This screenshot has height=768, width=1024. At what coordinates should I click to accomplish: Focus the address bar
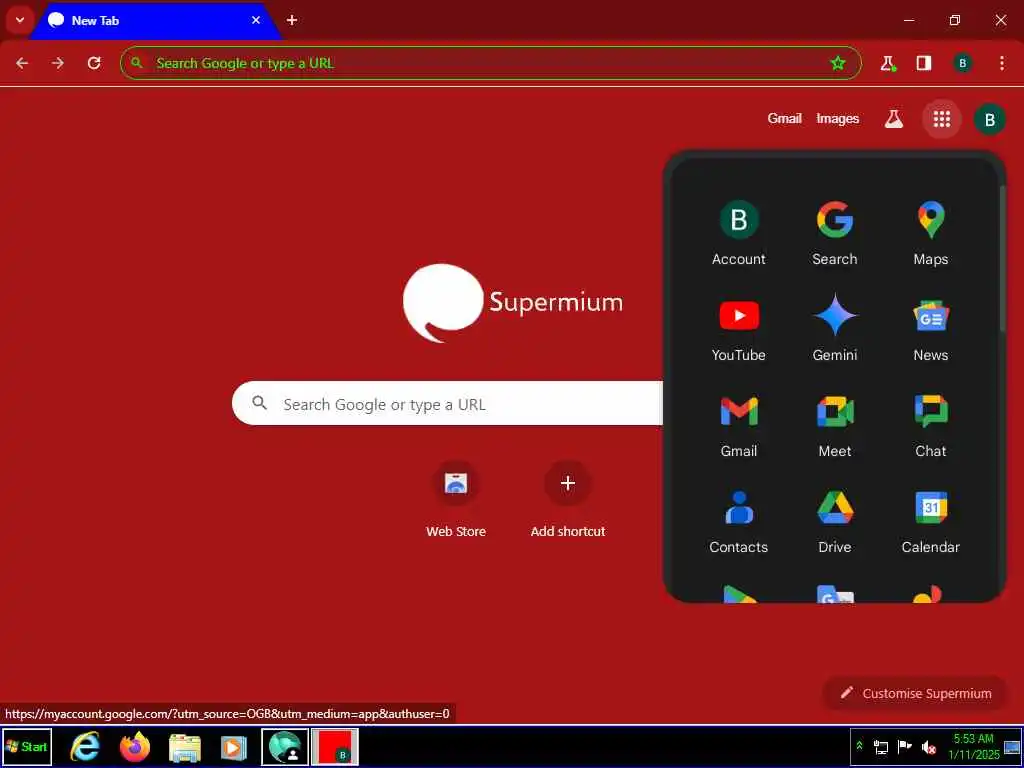(490, 63)
